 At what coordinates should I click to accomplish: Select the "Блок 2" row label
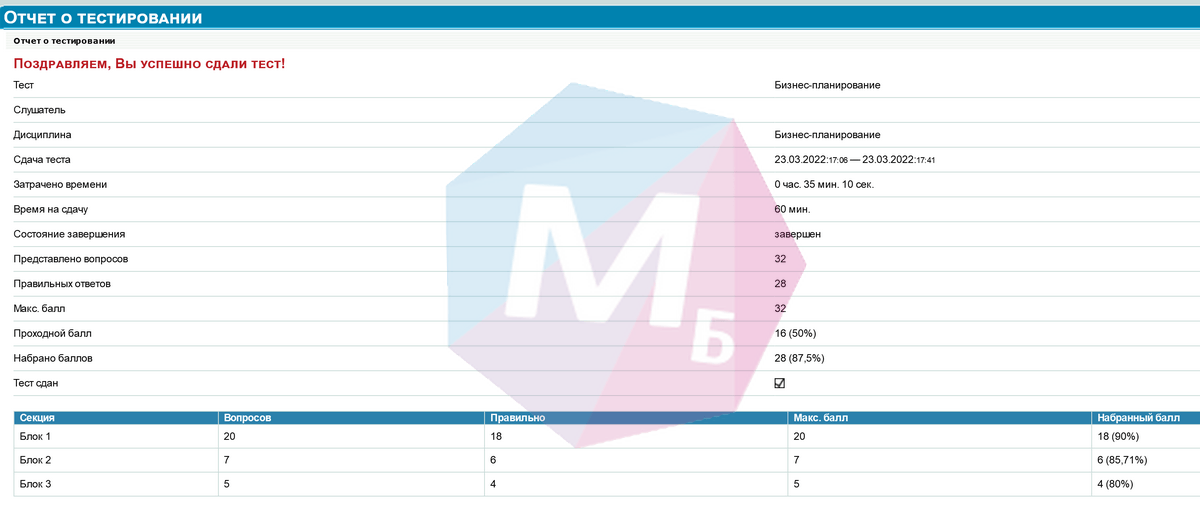tap(35, 460)
